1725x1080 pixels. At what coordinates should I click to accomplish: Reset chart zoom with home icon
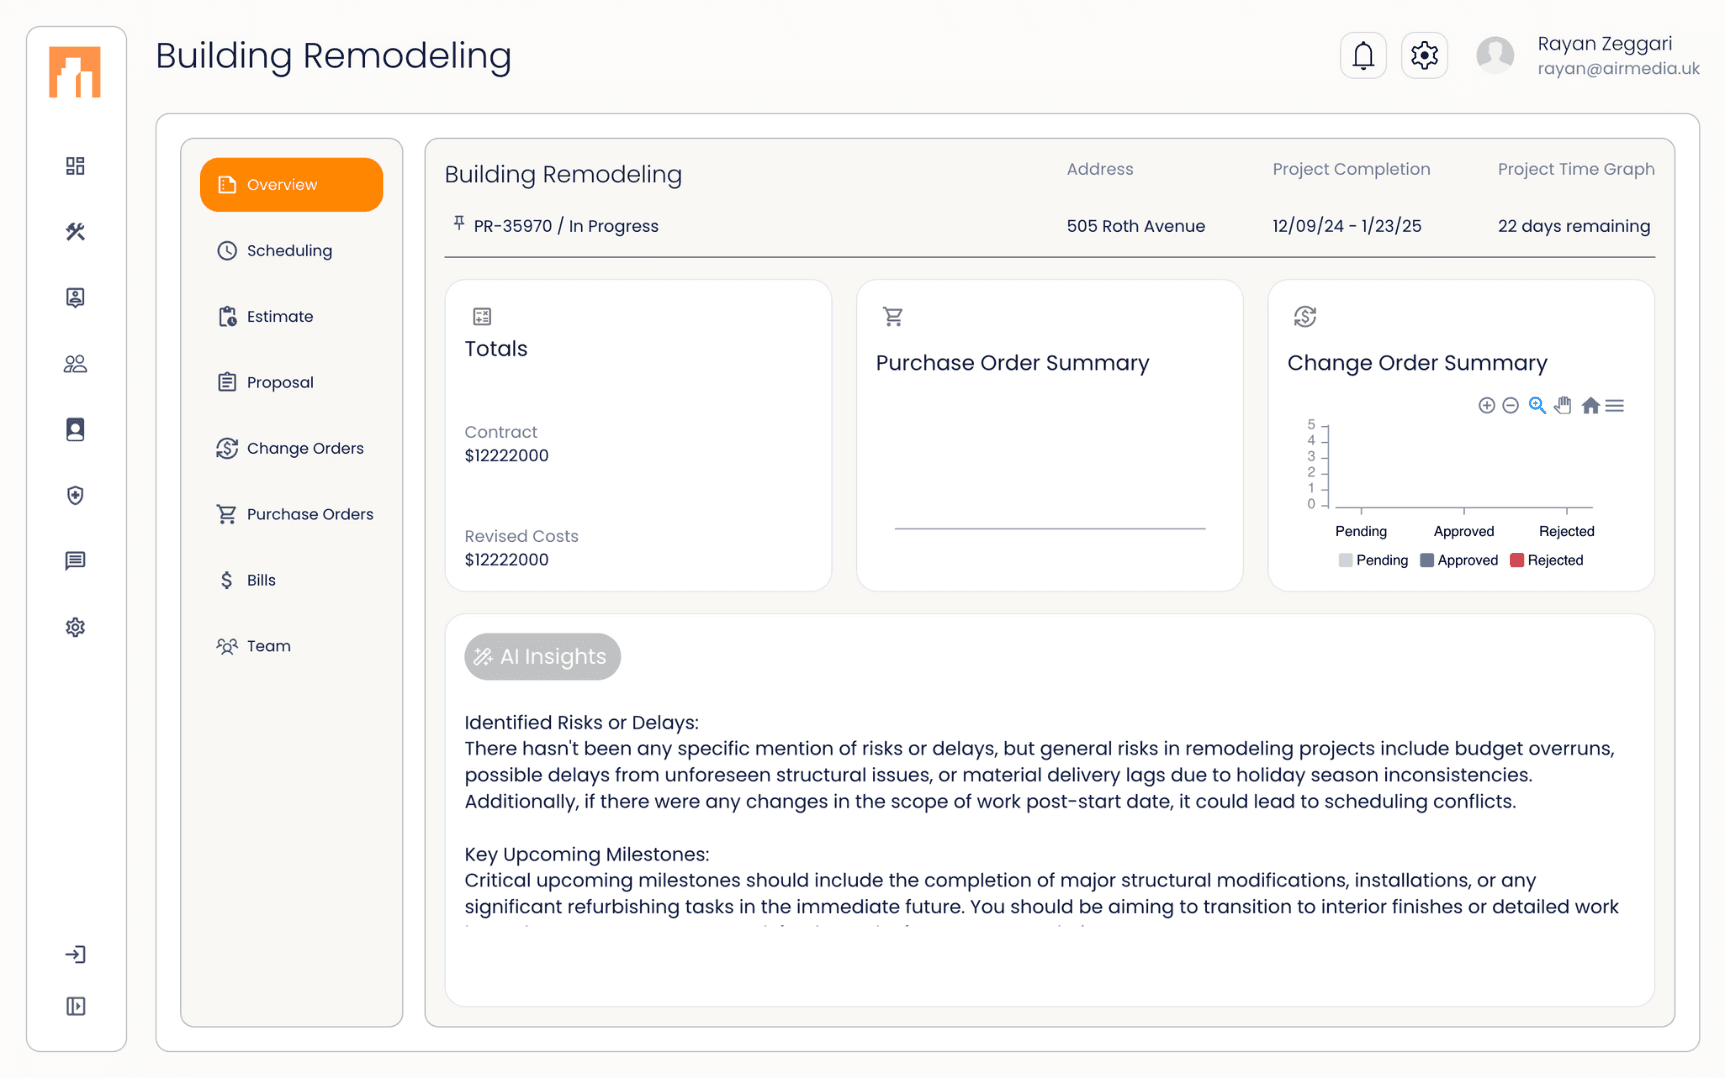tap(1590, 406)
